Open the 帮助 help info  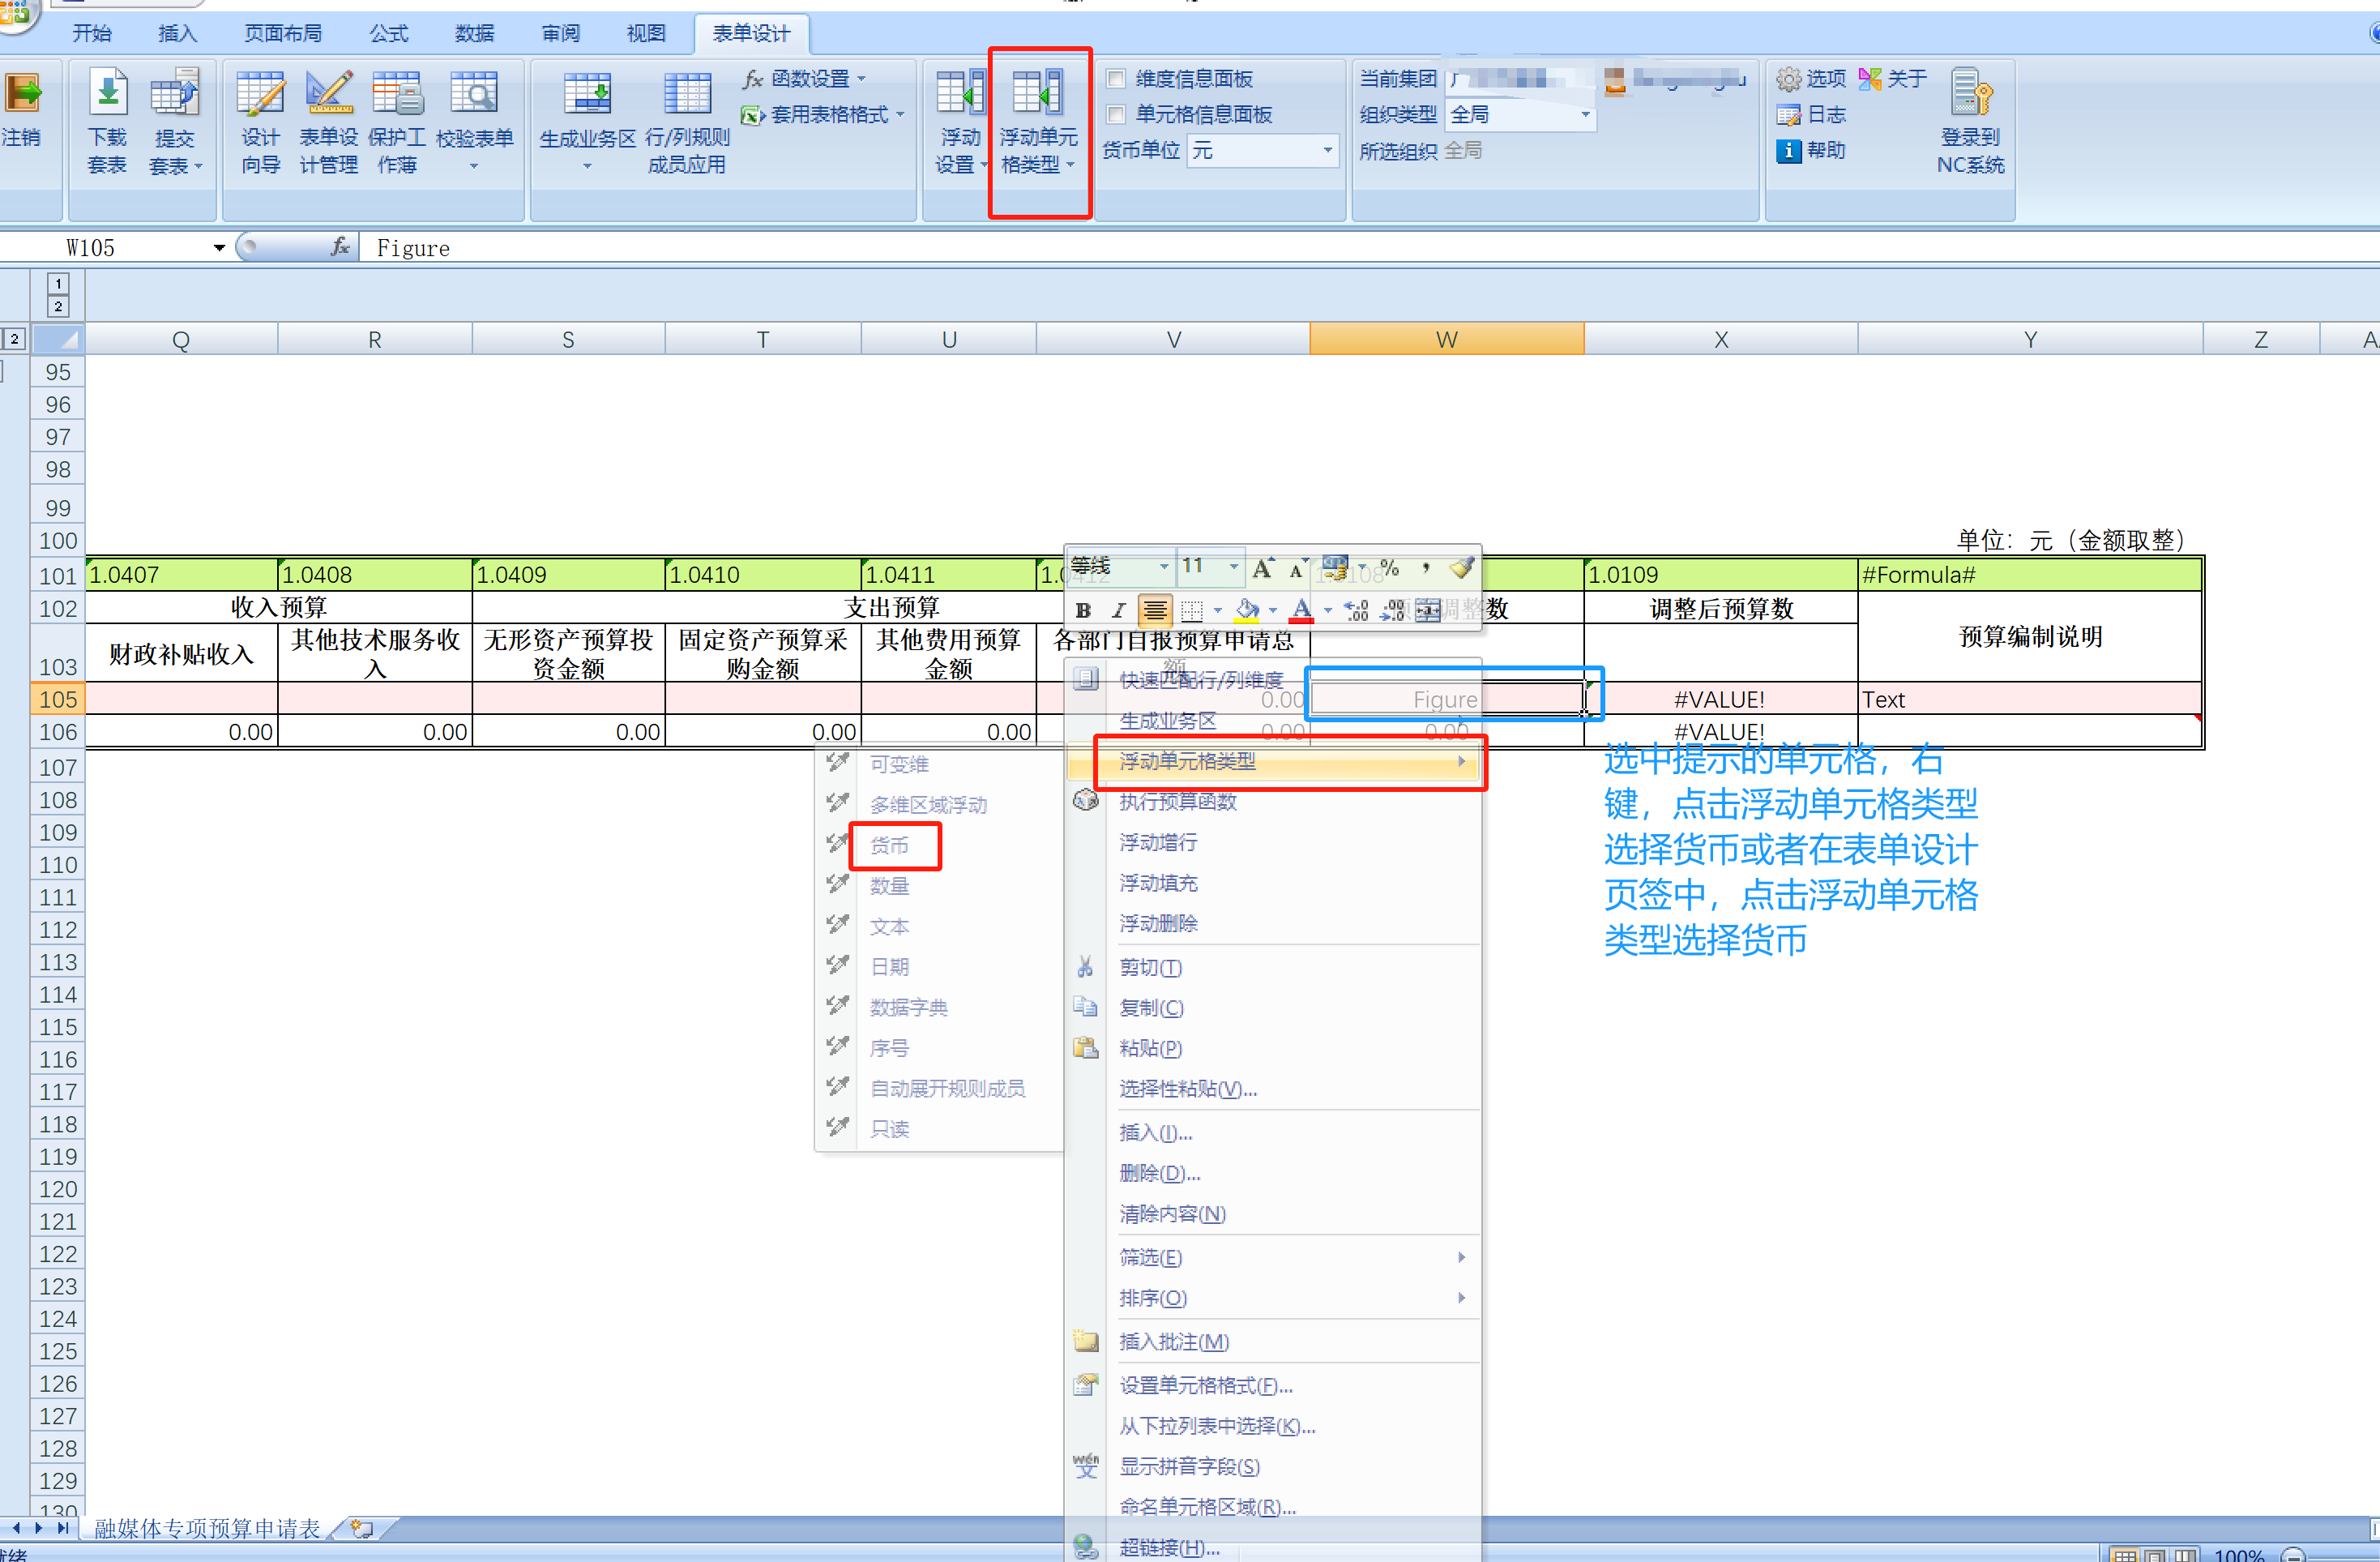click(1811, 151)
